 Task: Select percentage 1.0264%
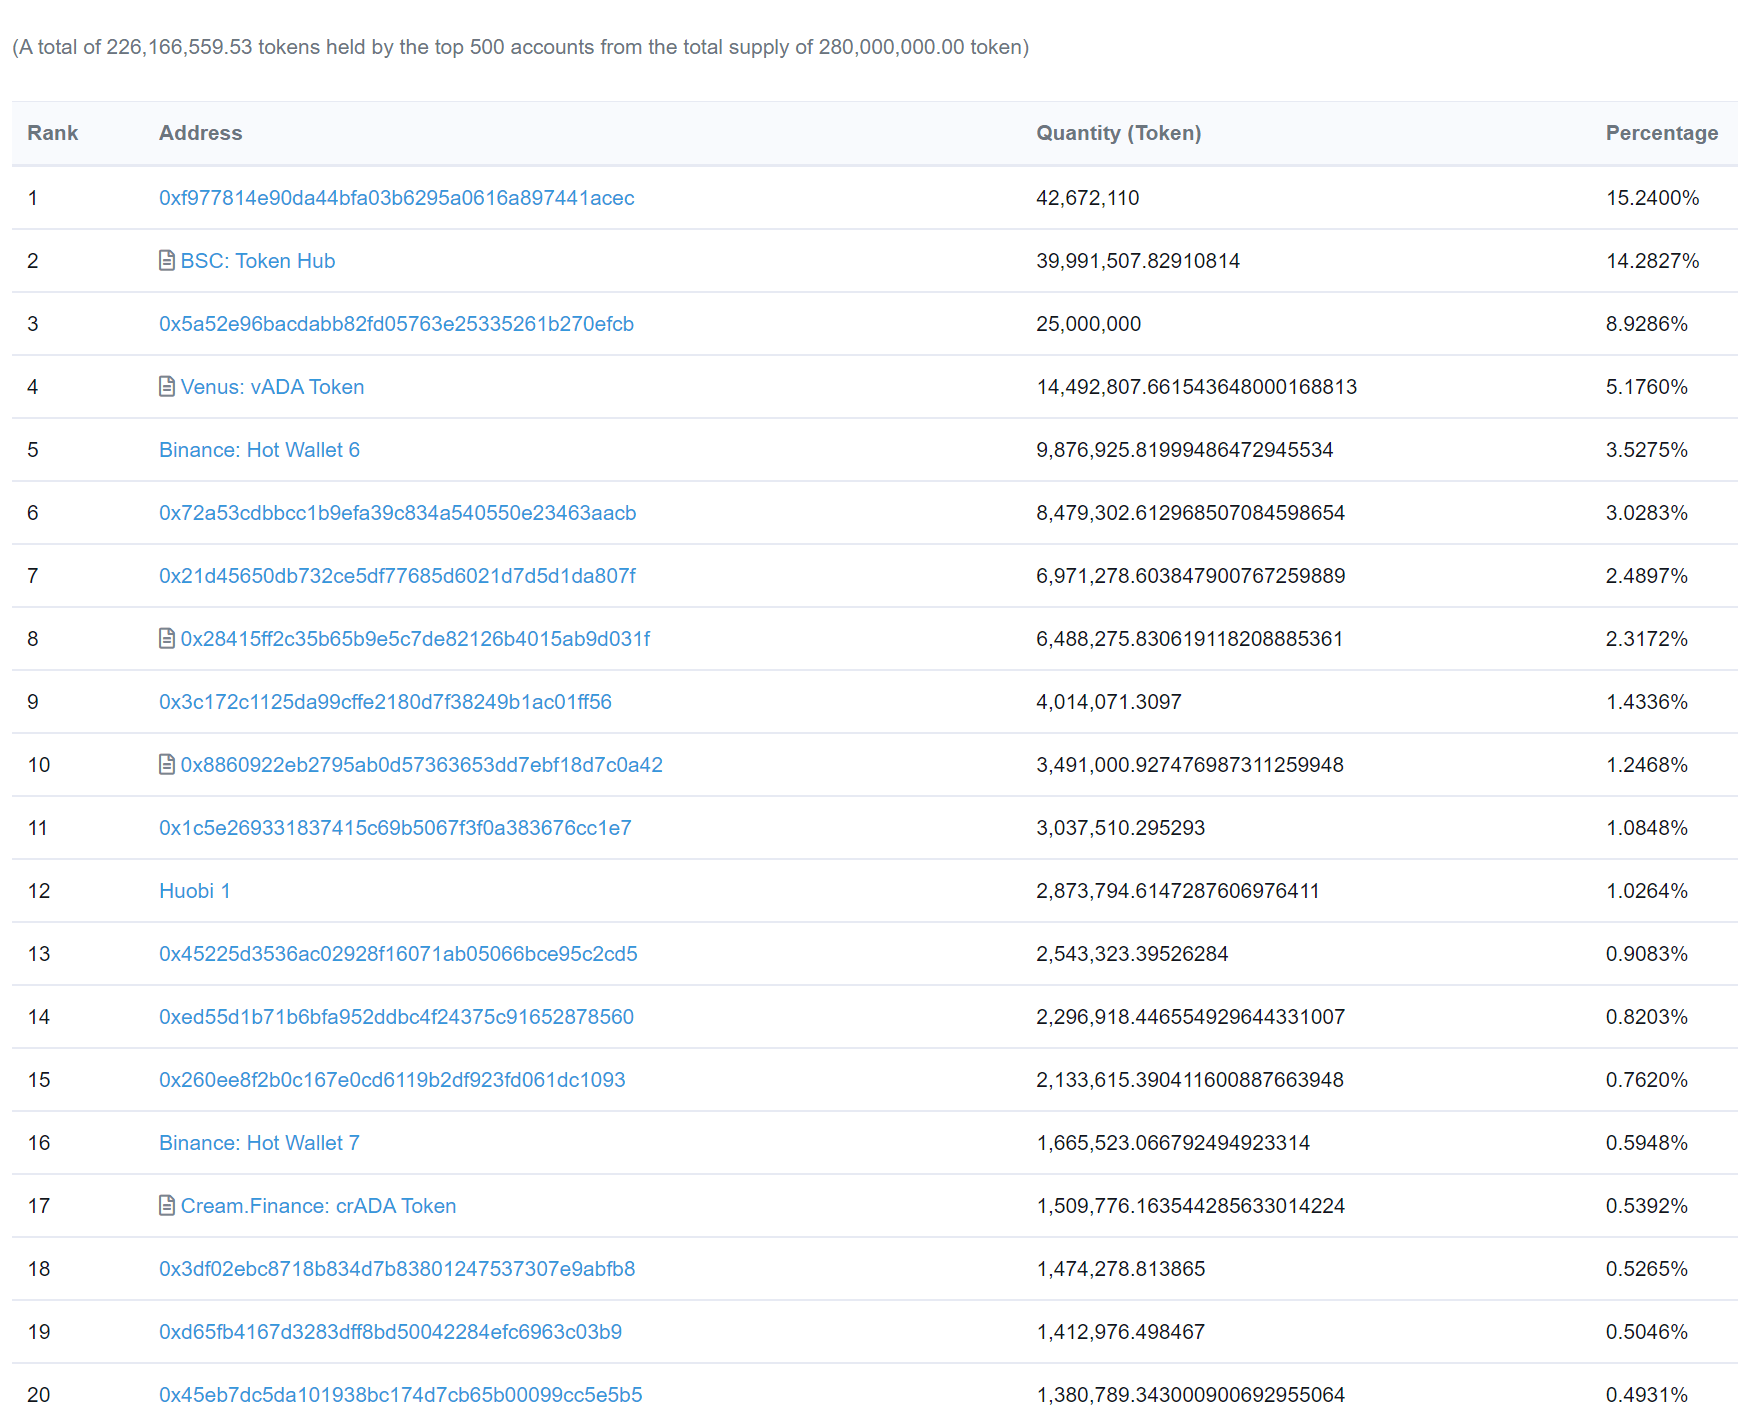[x=1647, y=891]
